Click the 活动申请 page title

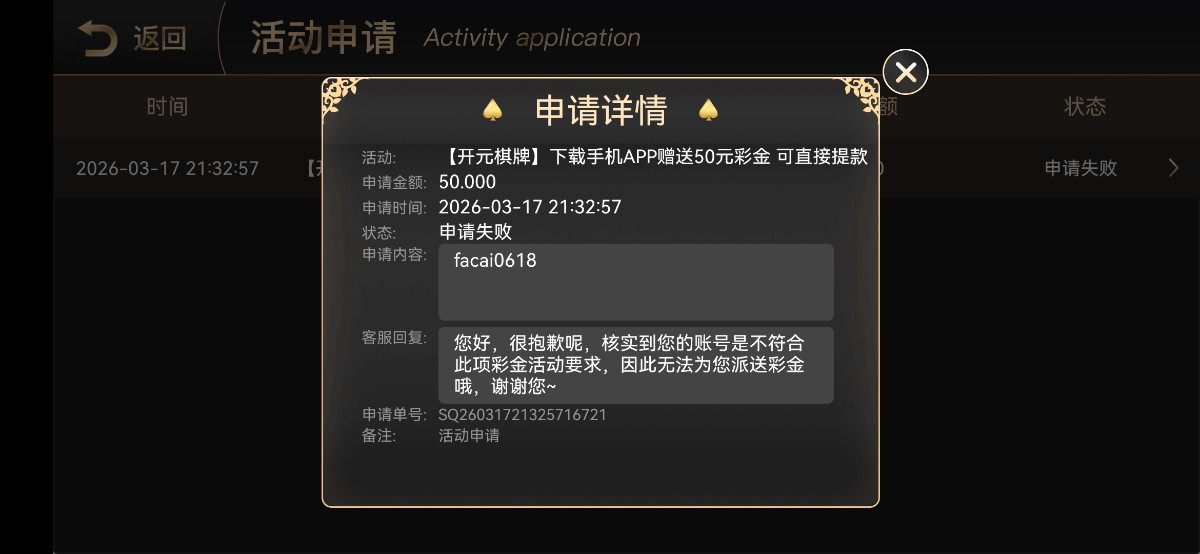pyautogui.click(x=323, y=38)
